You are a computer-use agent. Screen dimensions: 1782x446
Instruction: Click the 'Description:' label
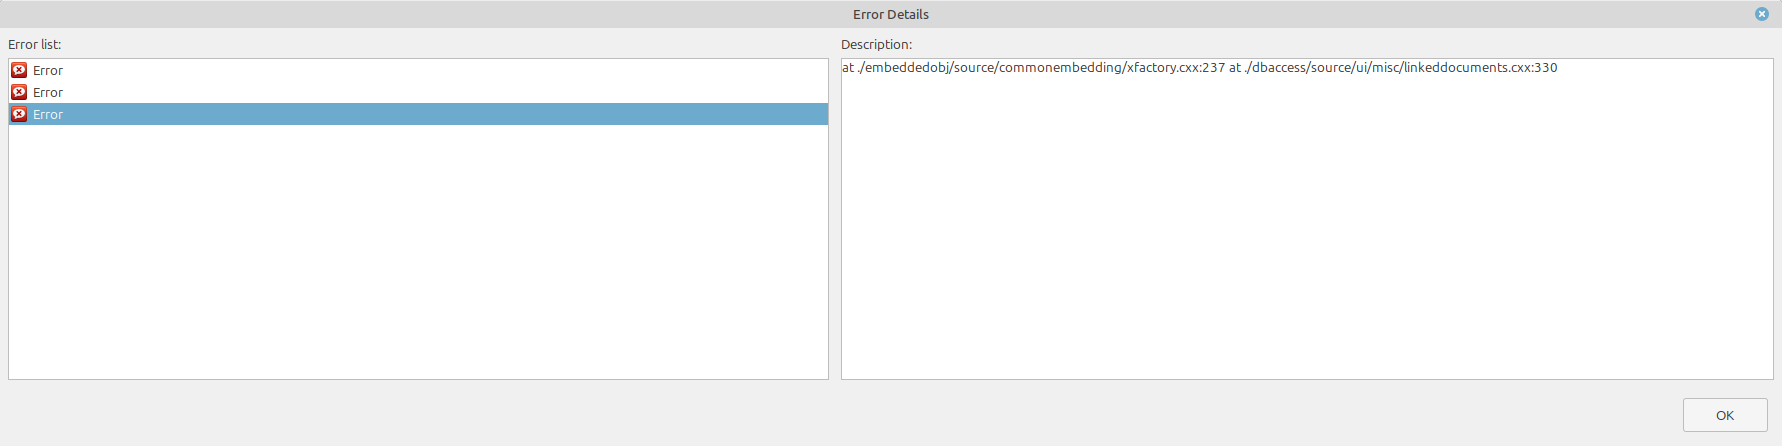pyautogui.click(x=876, y=44)
